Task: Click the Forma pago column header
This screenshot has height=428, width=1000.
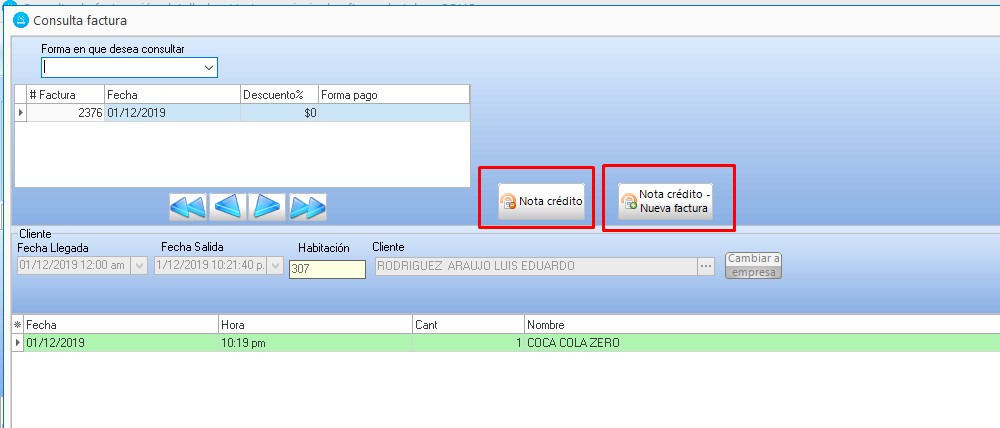Action: (x=393, y=94)
